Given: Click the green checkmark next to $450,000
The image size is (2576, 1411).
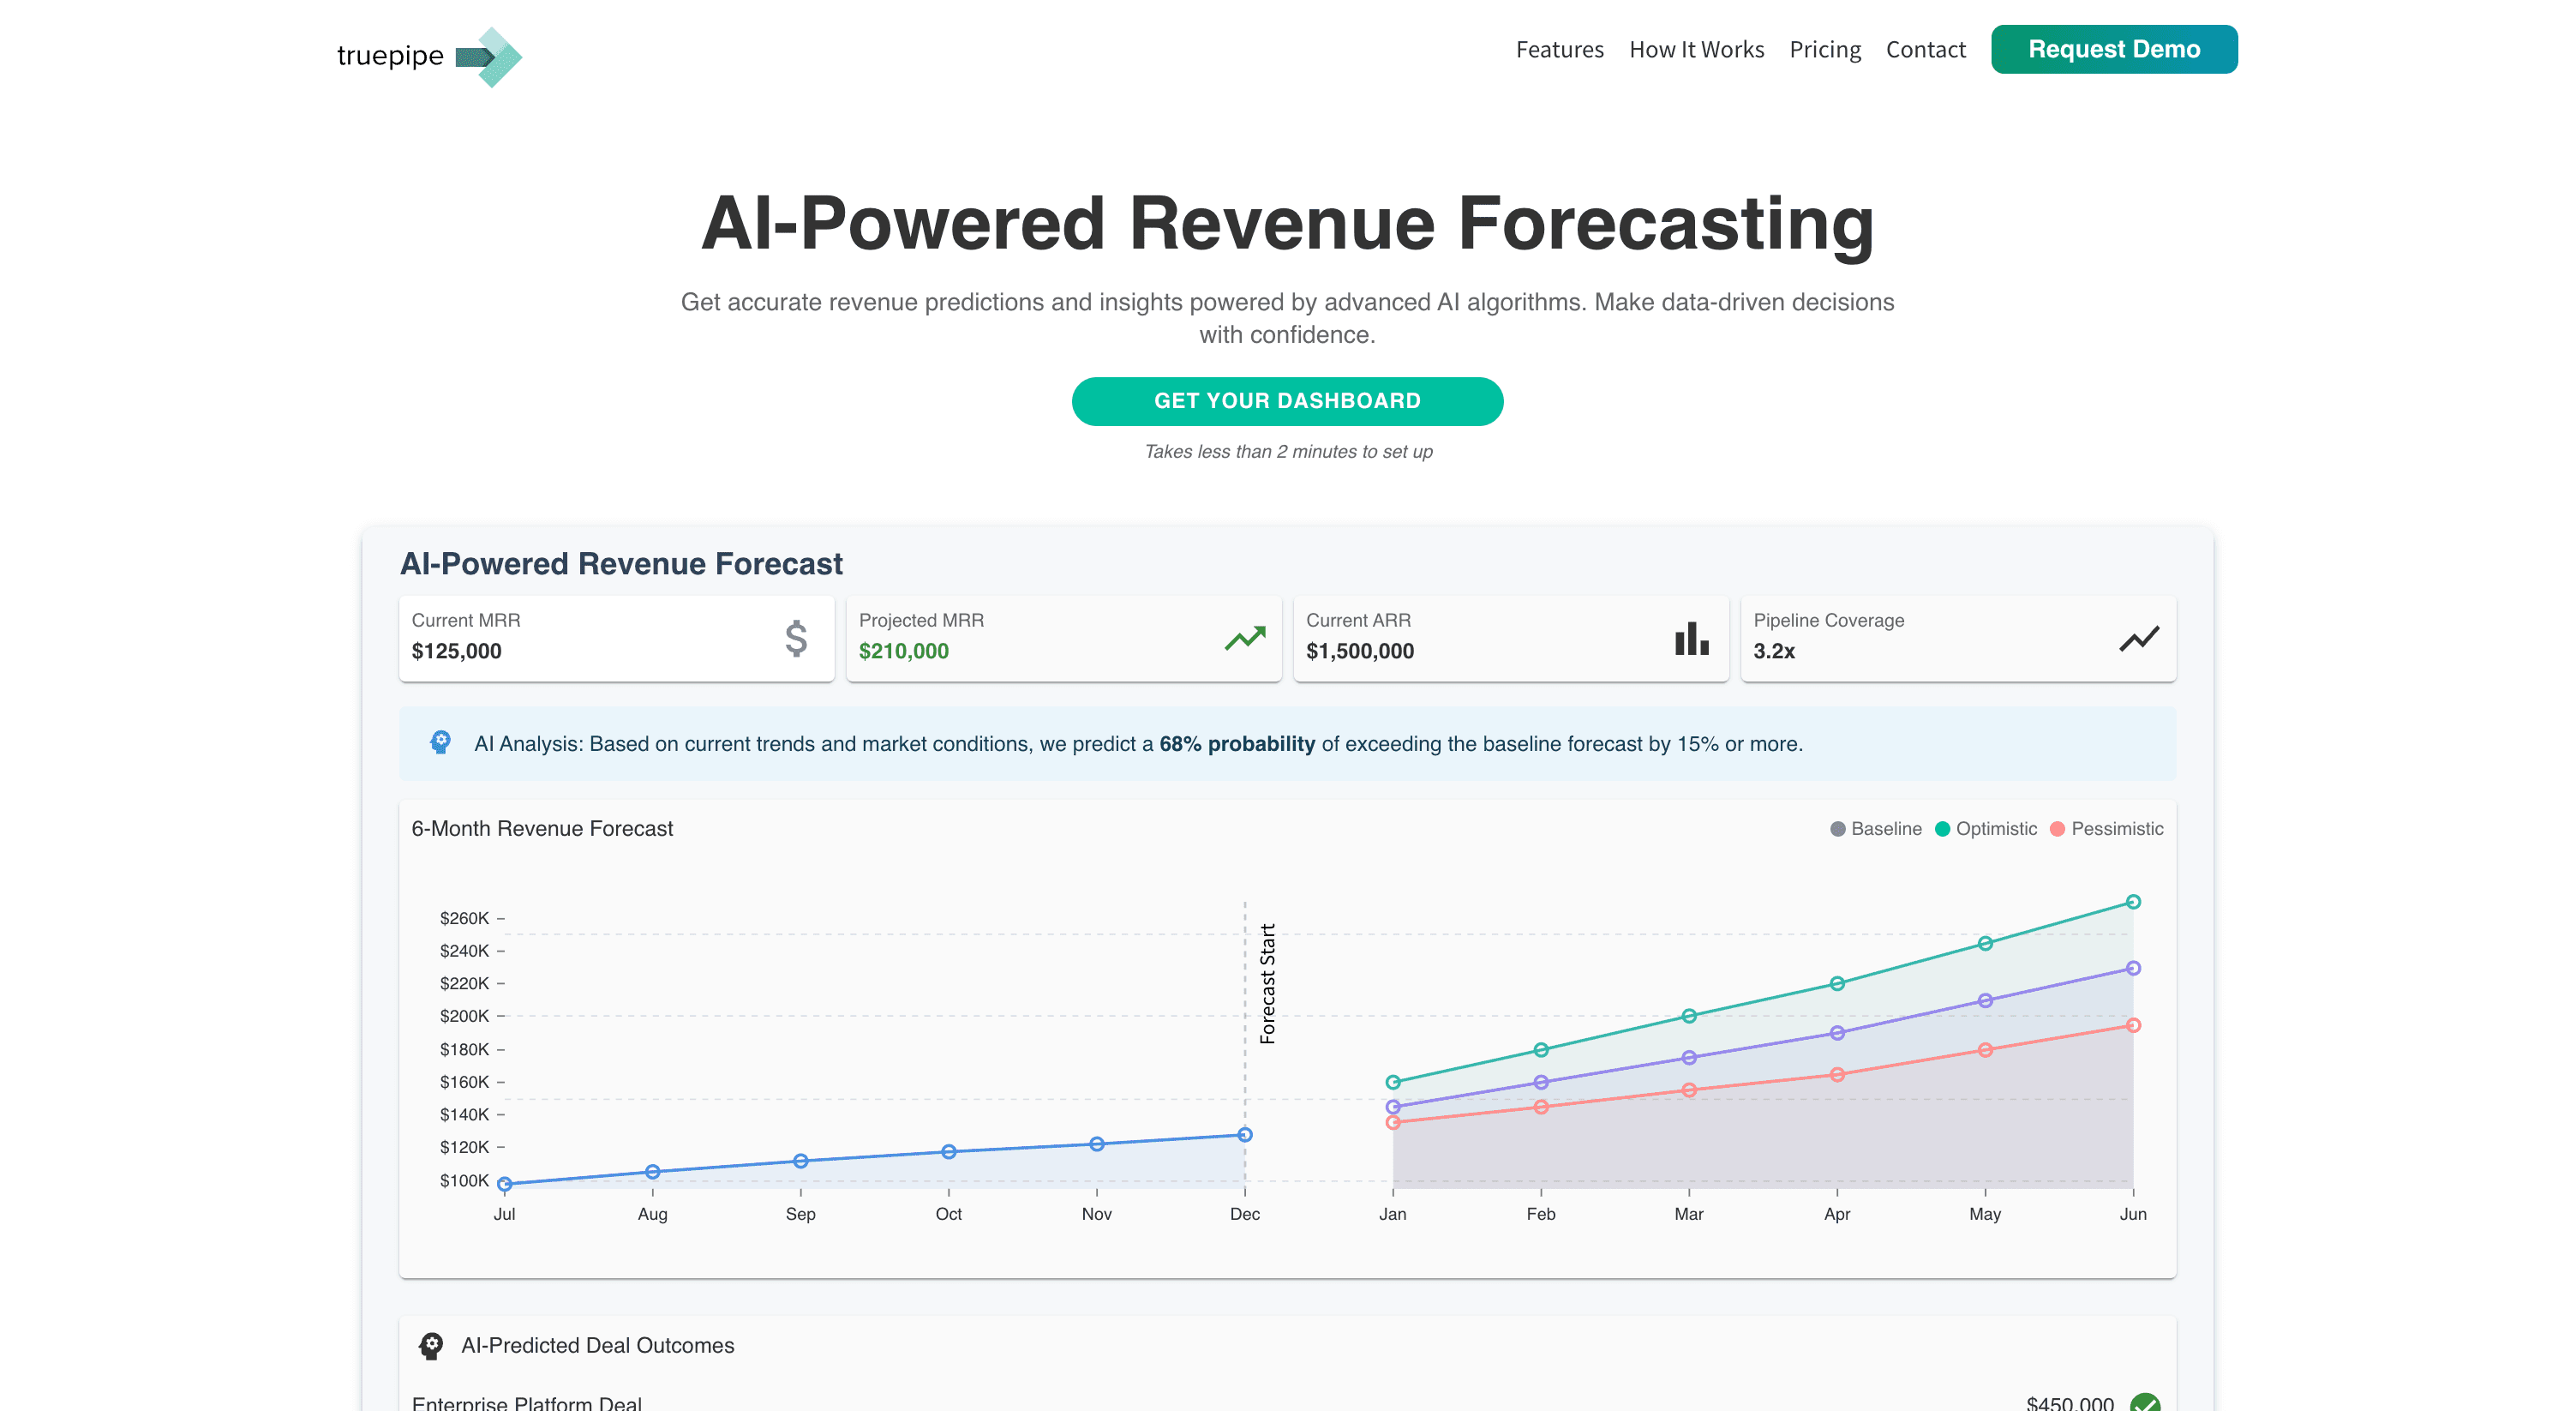Looking at the screenshot, I should pos(2144,1402).
